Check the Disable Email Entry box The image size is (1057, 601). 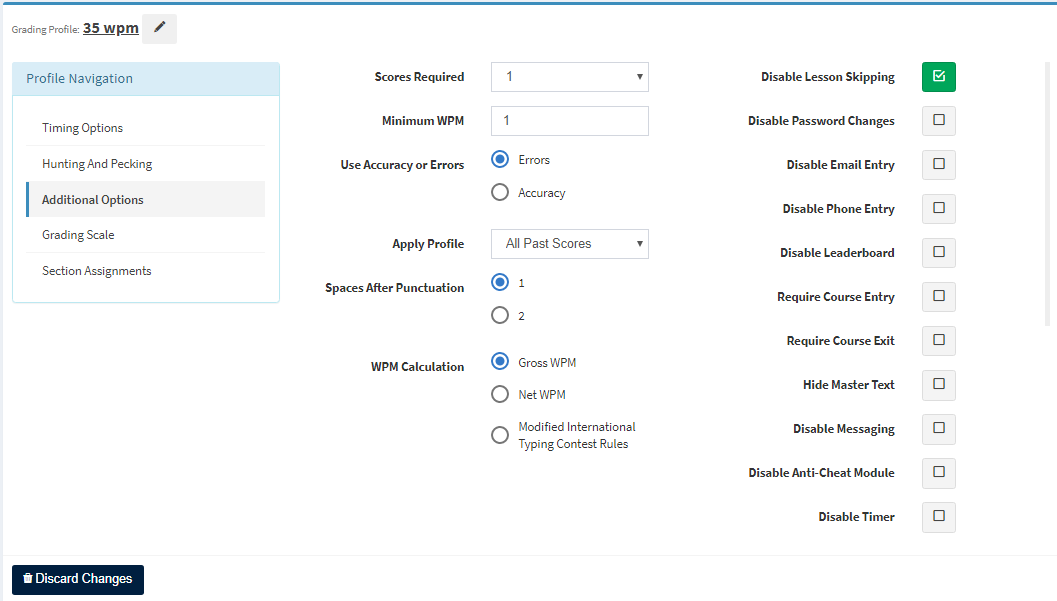point(938,164)
